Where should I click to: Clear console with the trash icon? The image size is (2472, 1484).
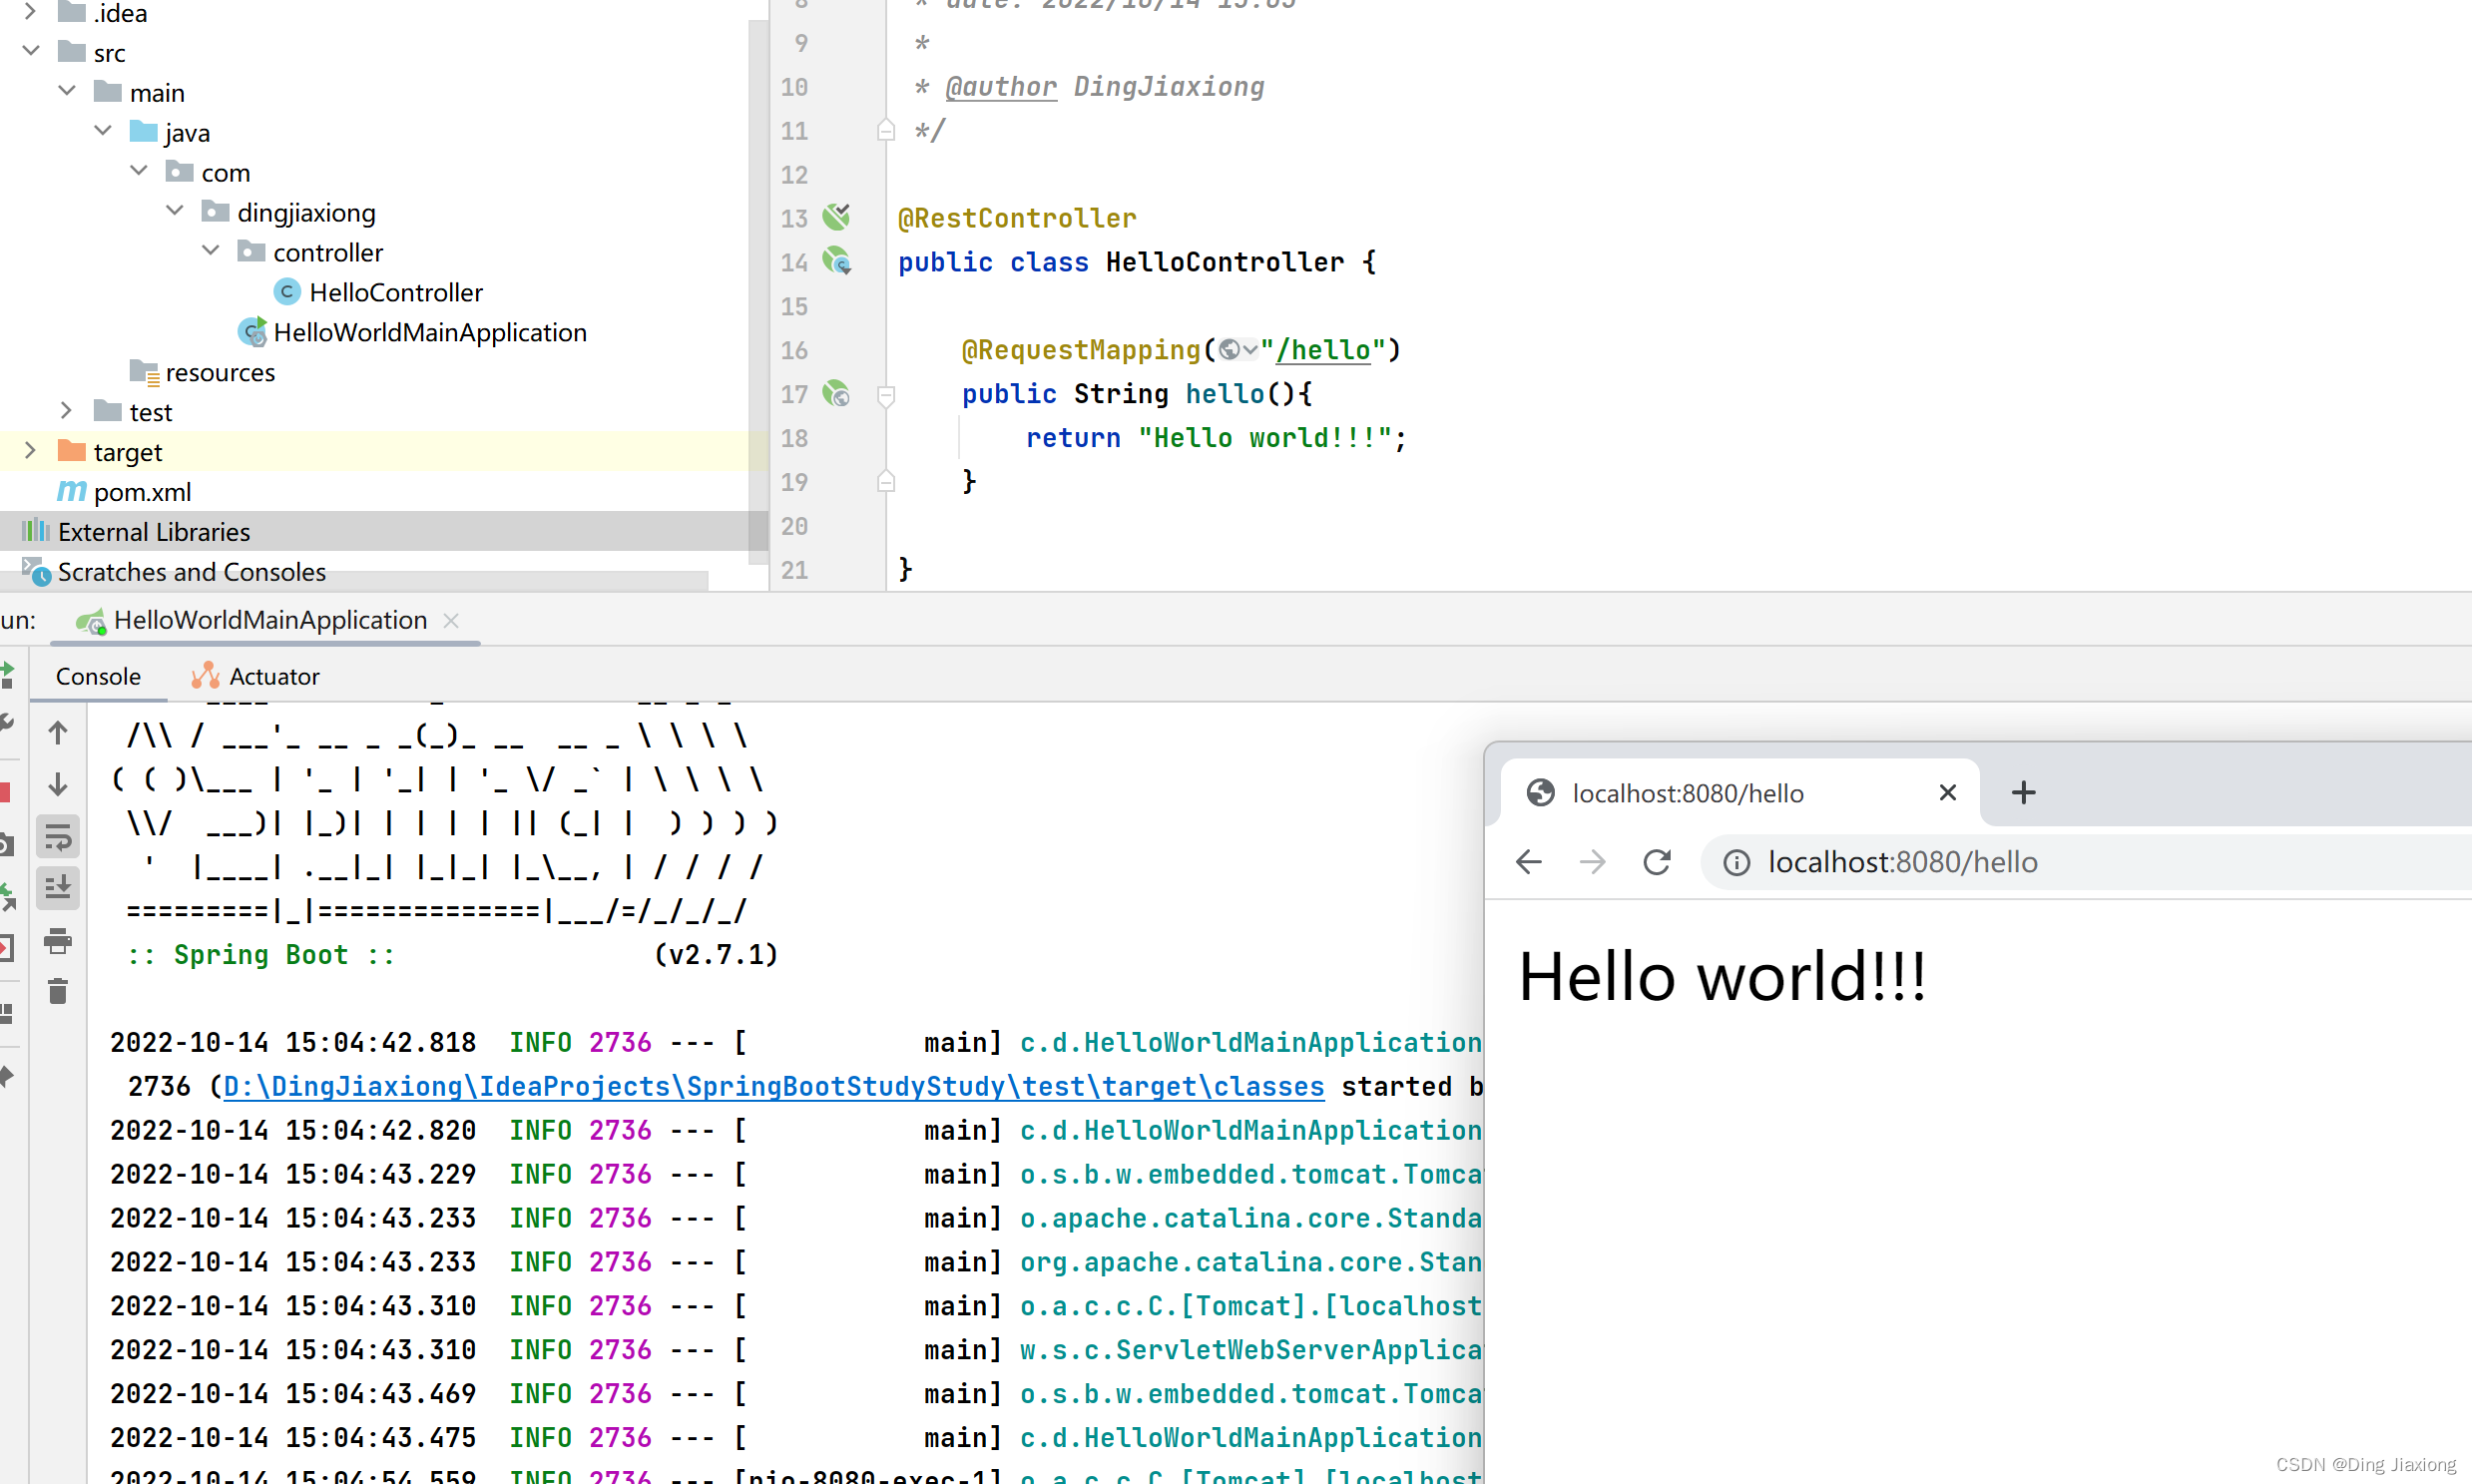(58, 991)
